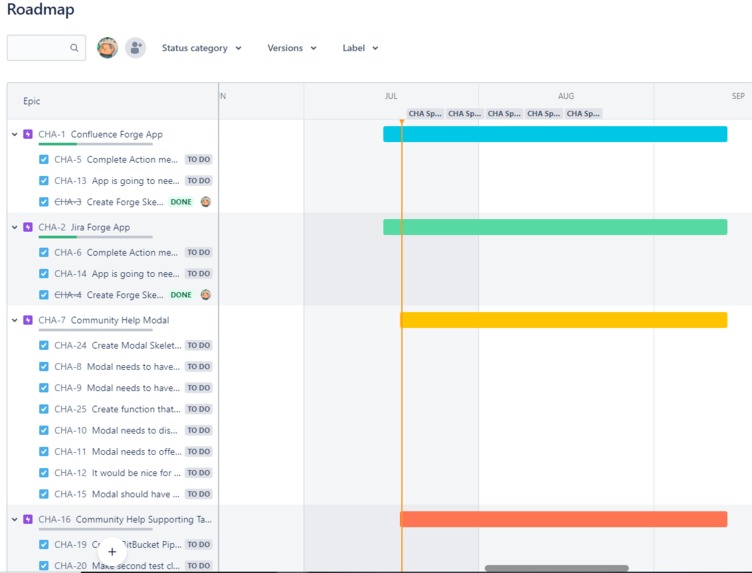Image resolution: width=752 pixels, height=573 pixels.
Task: Click task icon of CHA-24
Action: [44, 345]
